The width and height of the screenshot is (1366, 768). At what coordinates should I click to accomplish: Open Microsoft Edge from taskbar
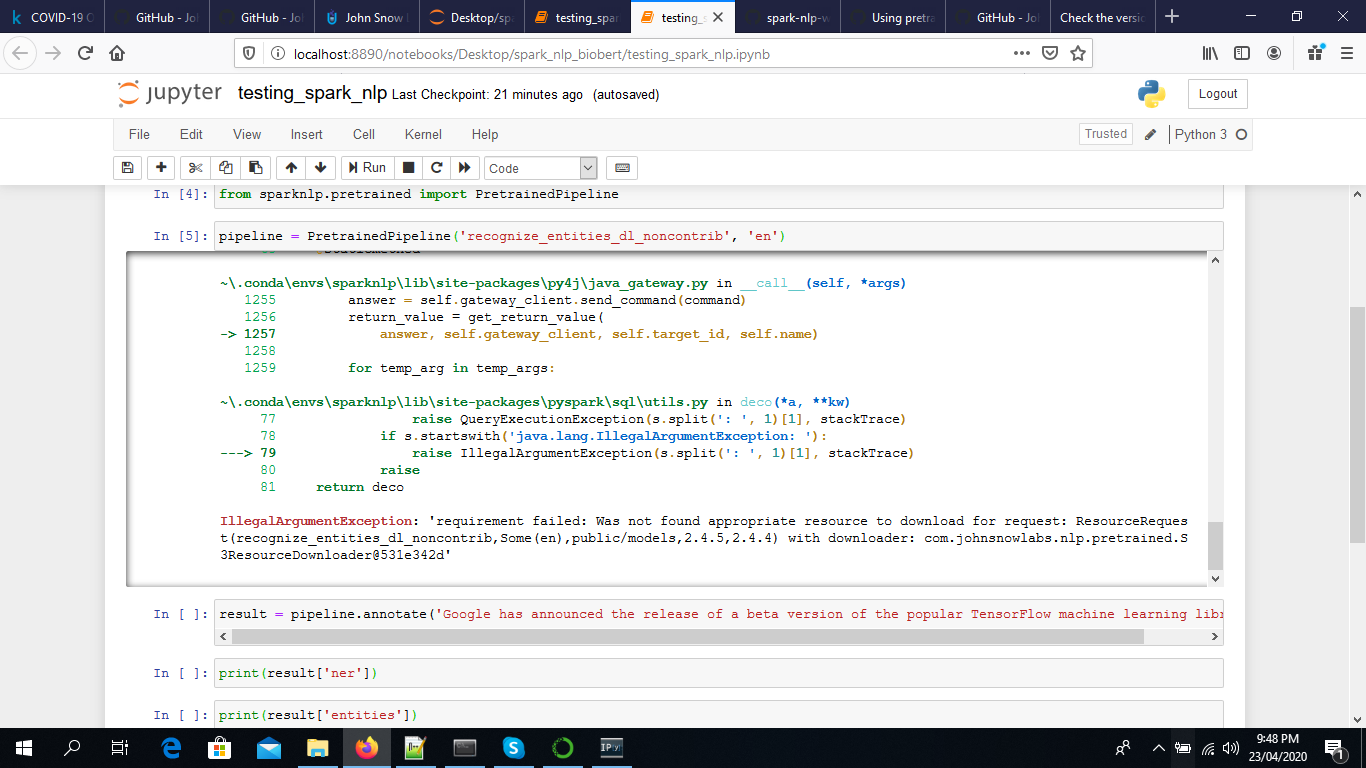[171, 747]
